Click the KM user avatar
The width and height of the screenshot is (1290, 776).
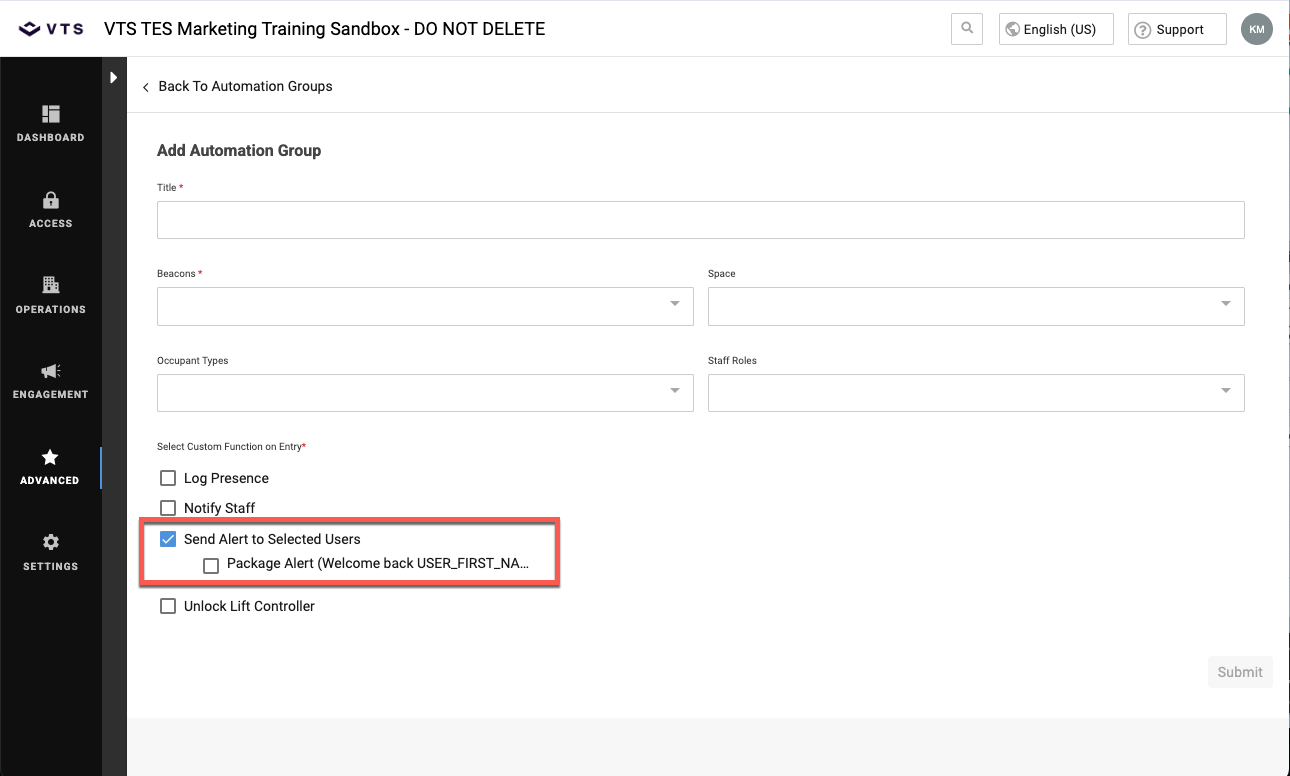click(x=1256, y=29)
